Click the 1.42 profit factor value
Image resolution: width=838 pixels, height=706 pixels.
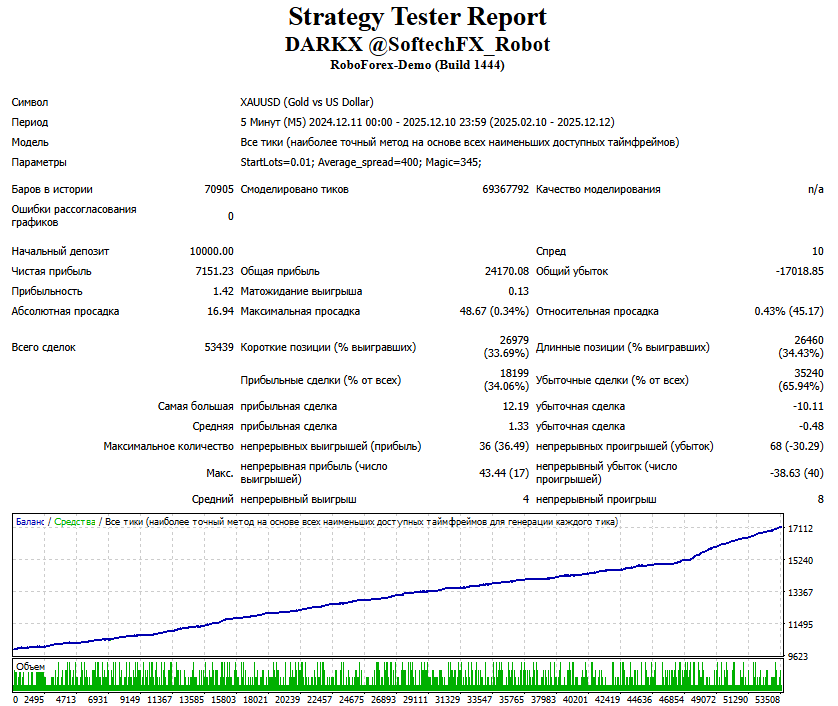coord(223,291)
